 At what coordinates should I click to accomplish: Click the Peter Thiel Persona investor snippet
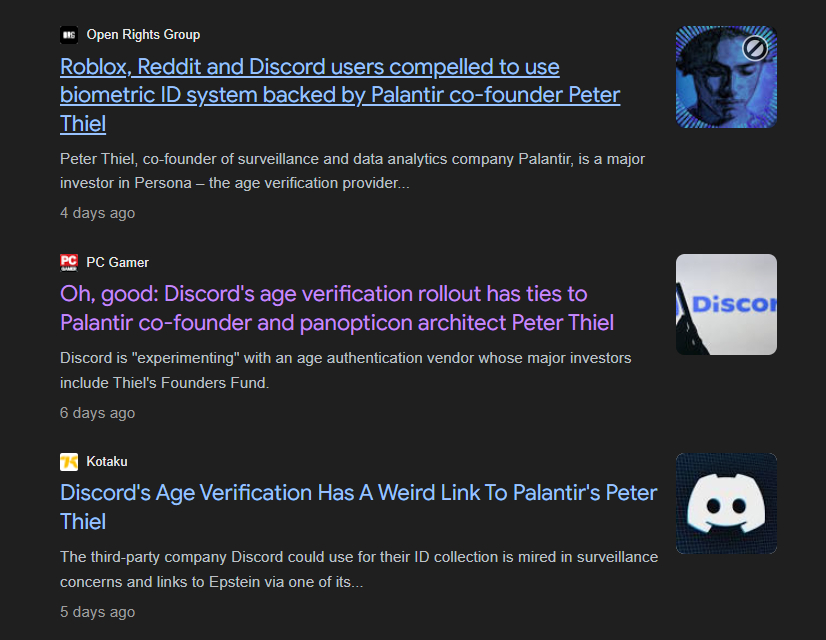tap(352, 171)
